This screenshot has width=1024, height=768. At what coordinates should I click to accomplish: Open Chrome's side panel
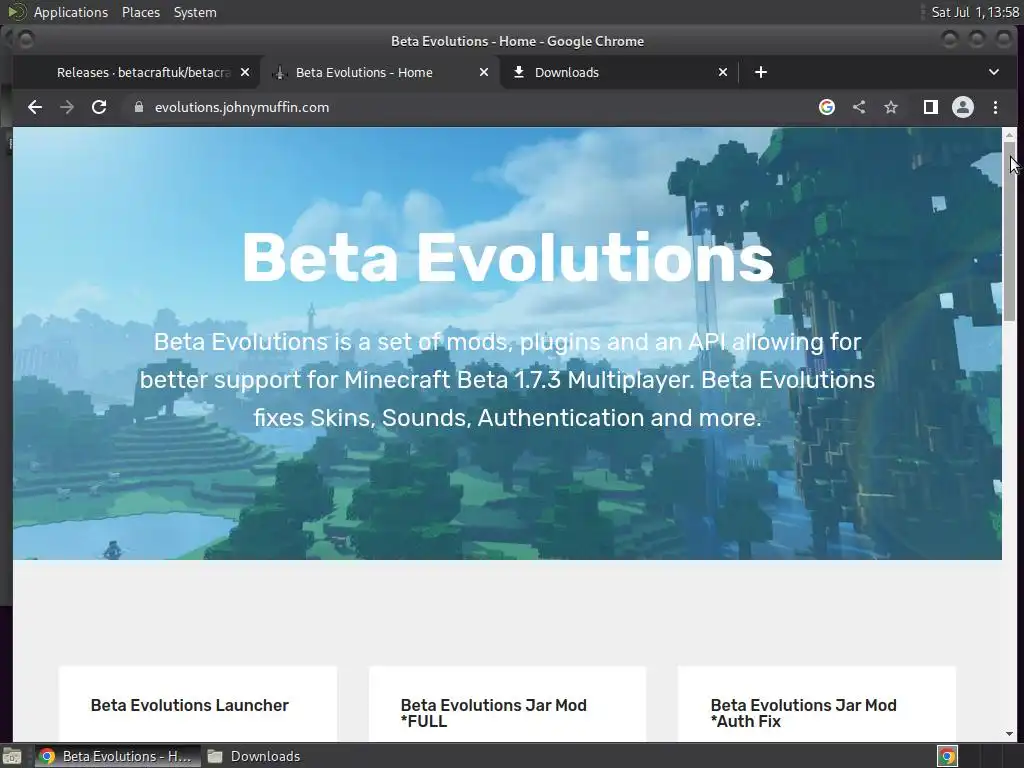(x=931, y=107)
